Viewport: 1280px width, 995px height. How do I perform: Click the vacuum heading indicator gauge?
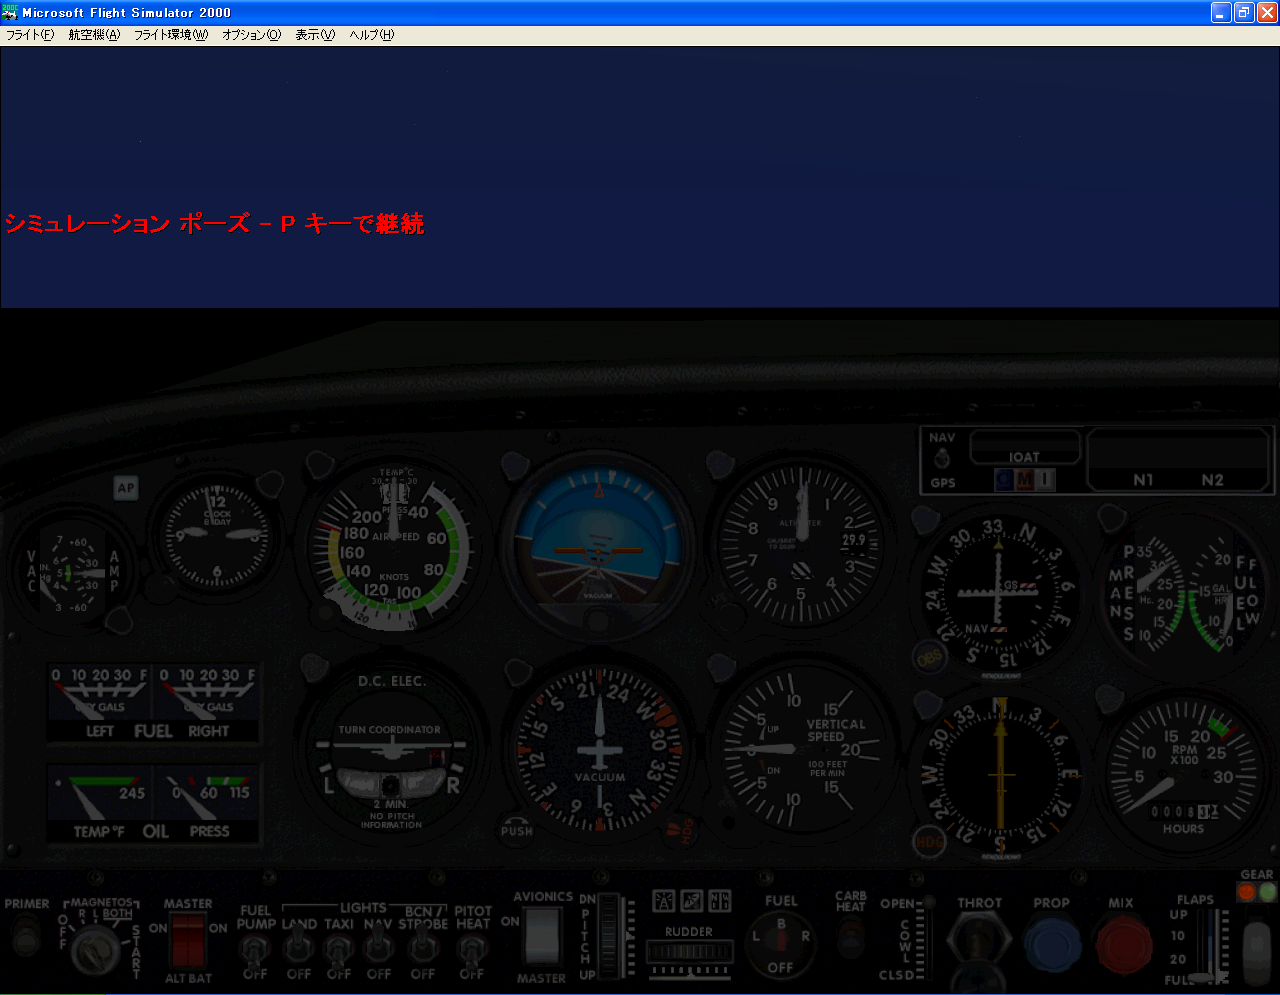click(x=599, y=748)
